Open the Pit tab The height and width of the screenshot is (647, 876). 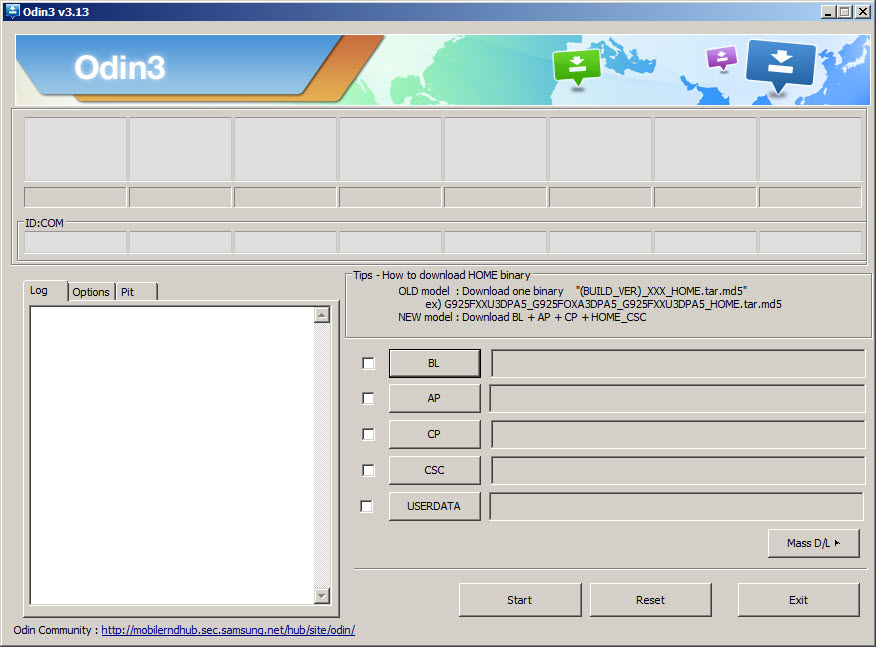[x=136, y=292]
